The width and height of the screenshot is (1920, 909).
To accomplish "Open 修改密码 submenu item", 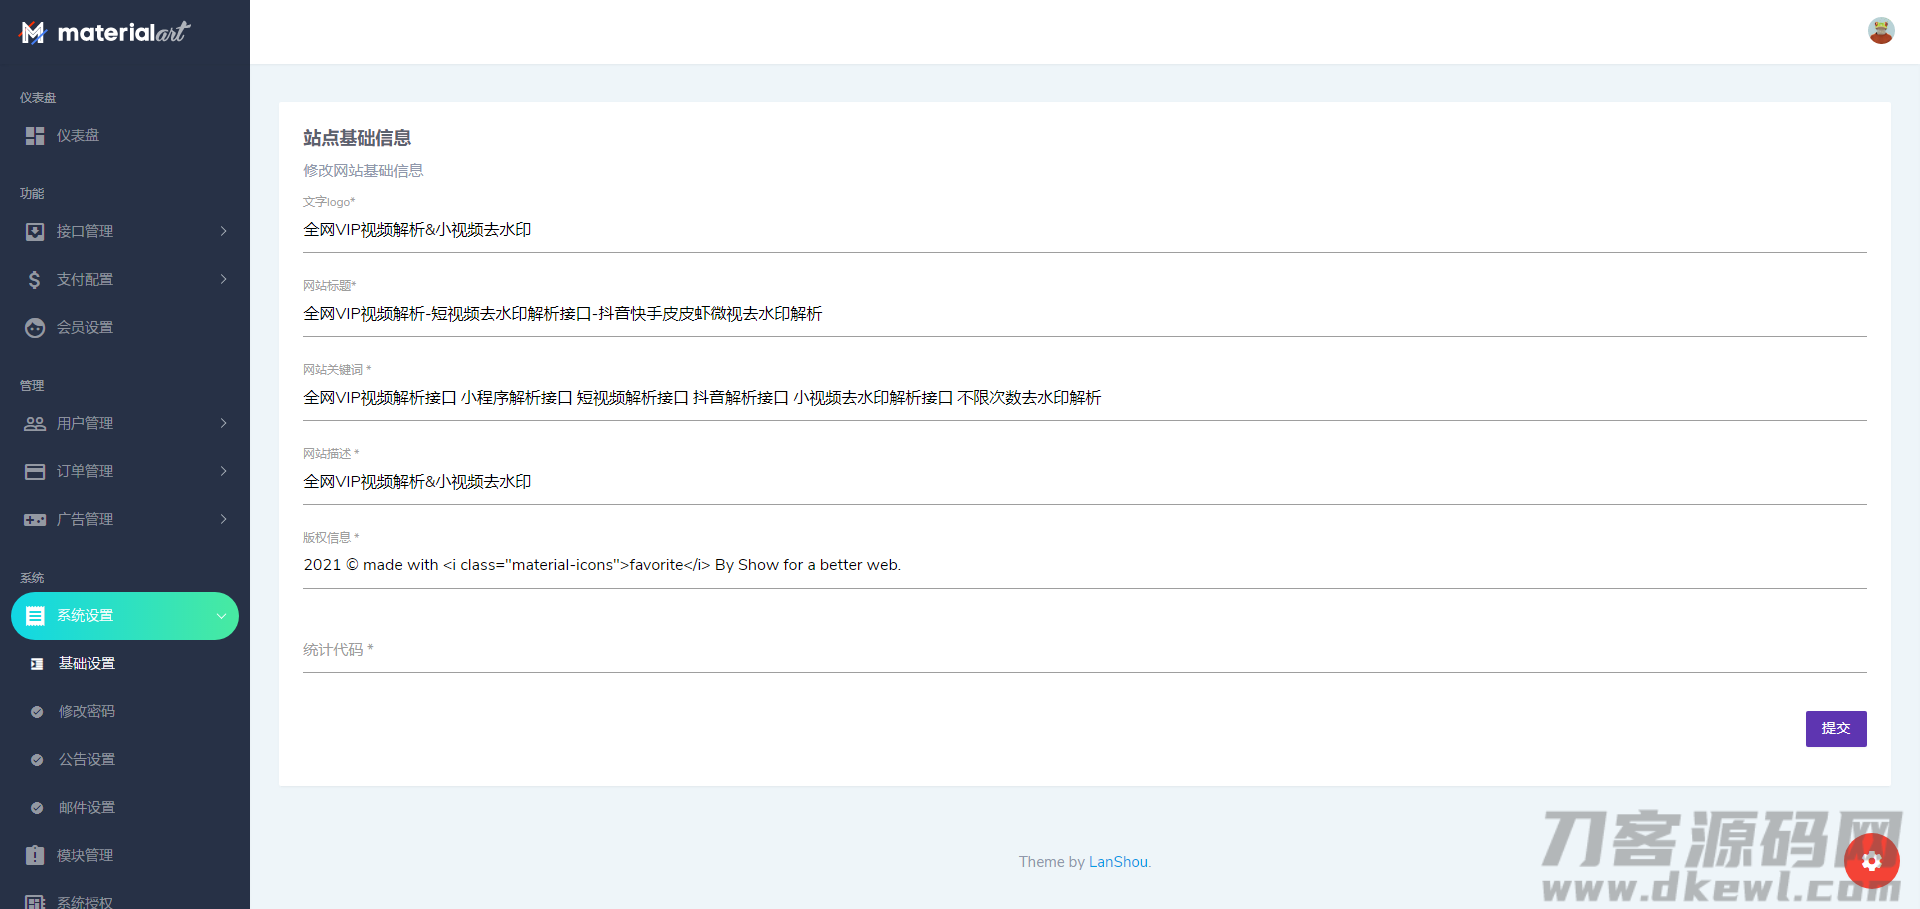I will point(87,712).
